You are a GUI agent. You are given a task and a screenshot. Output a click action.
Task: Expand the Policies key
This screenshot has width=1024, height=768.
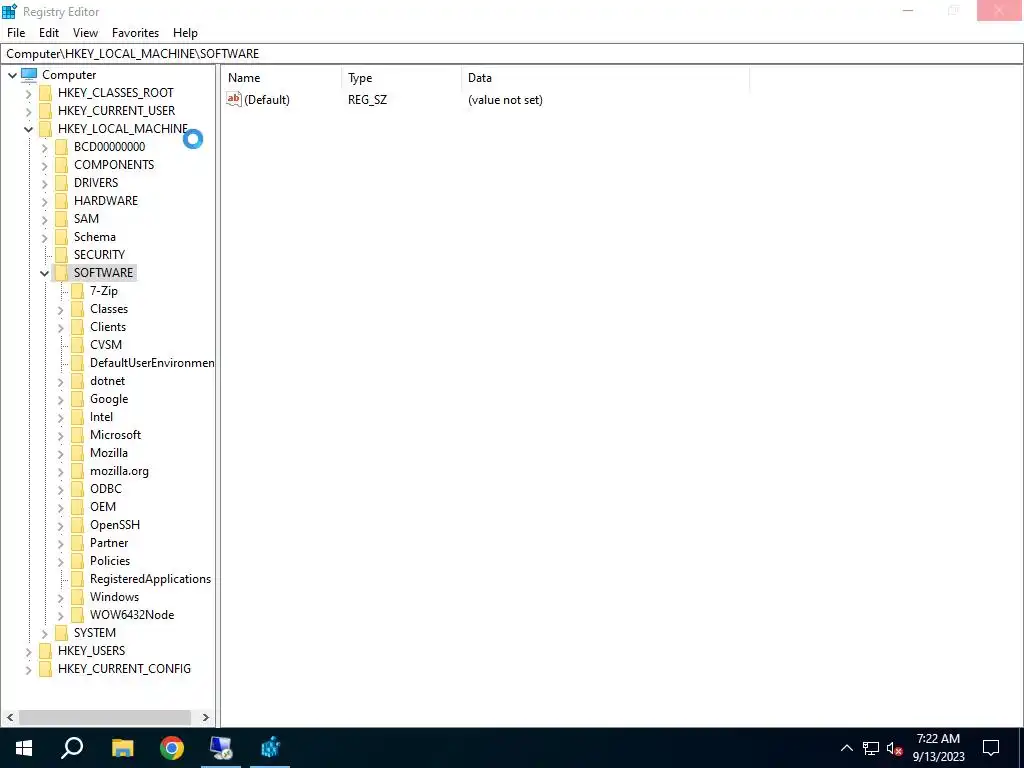click(x=61, y=561)
